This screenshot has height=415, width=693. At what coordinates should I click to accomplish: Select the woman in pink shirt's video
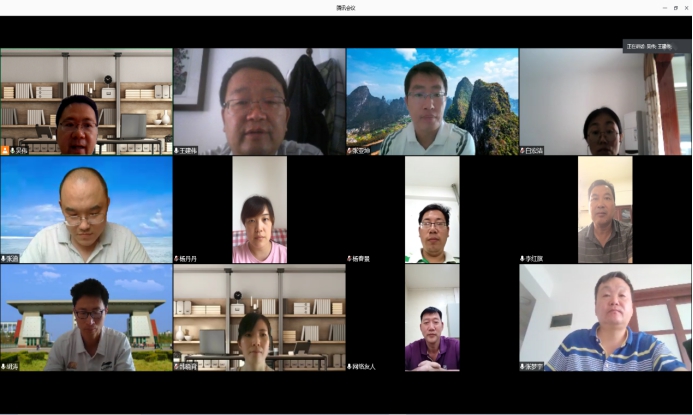pos(259,208)
